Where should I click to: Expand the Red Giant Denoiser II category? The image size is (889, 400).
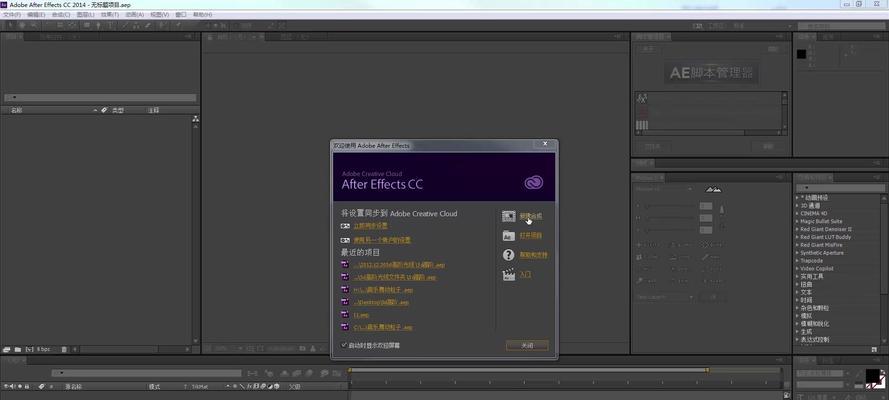click(797, 229)
